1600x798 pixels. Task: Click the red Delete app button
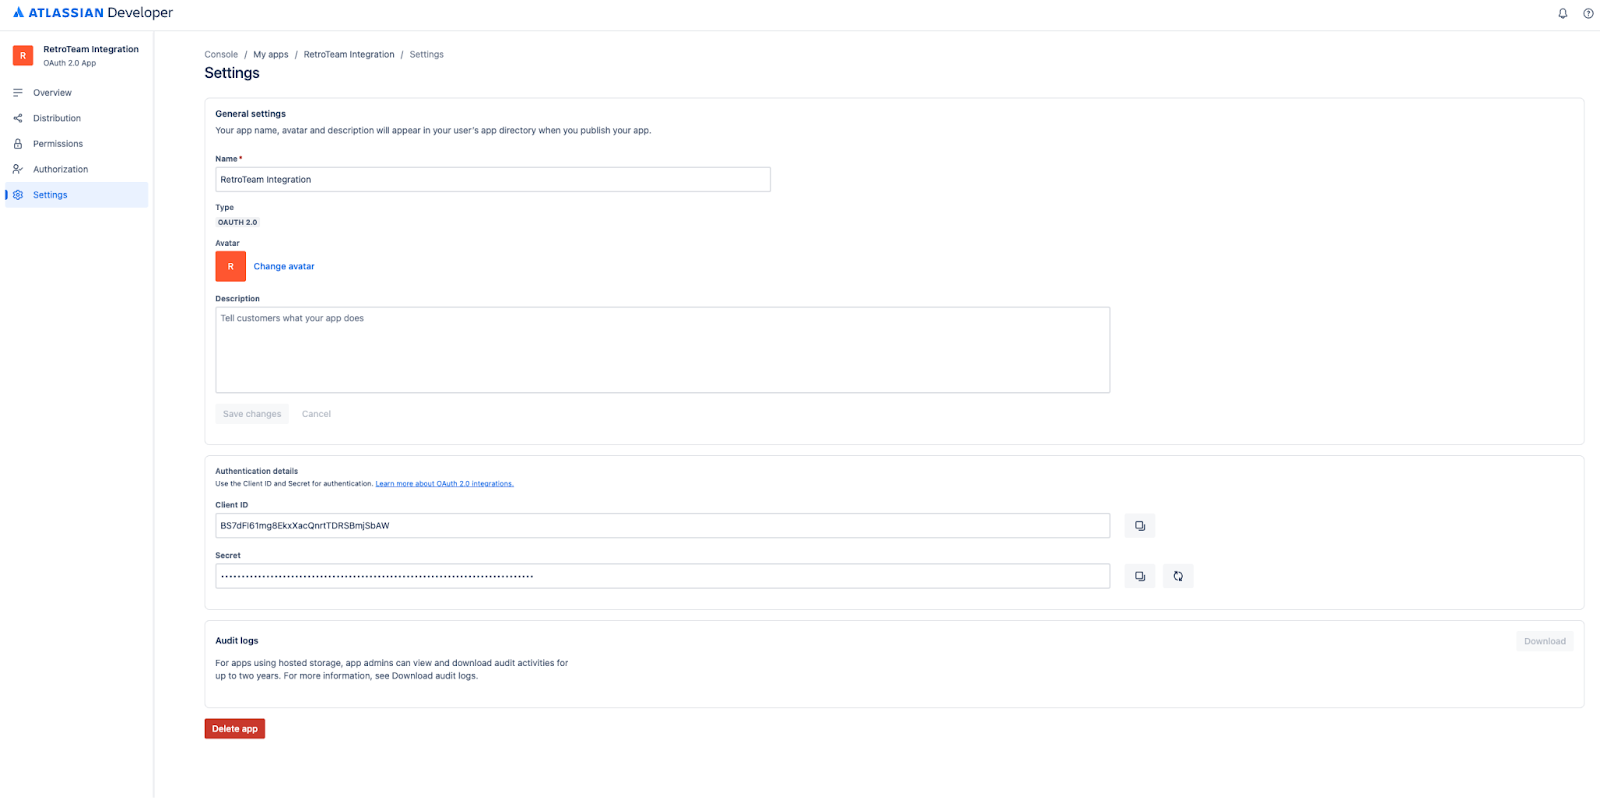tap(235, 729)
